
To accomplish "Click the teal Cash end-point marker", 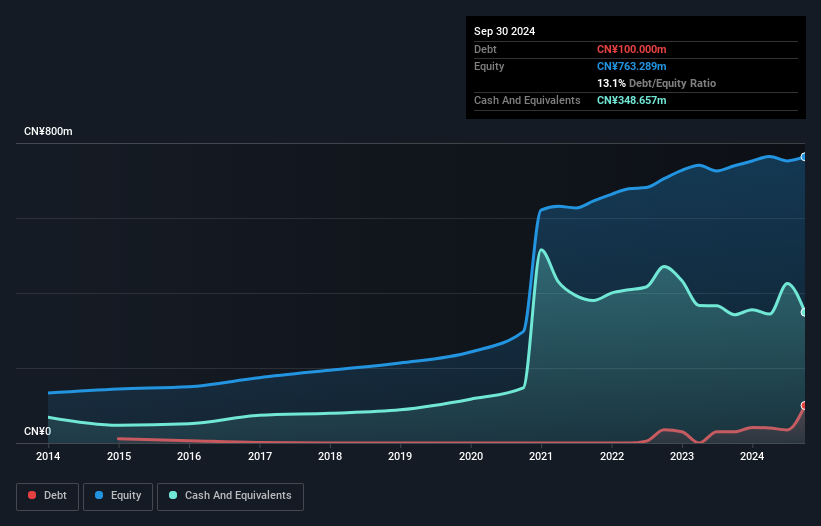I will coord(804,312).
